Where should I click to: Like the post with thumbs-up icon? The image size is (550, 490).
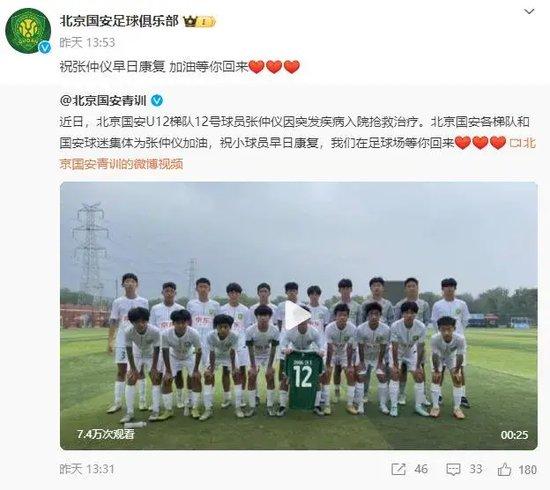[x=504, y=469]
